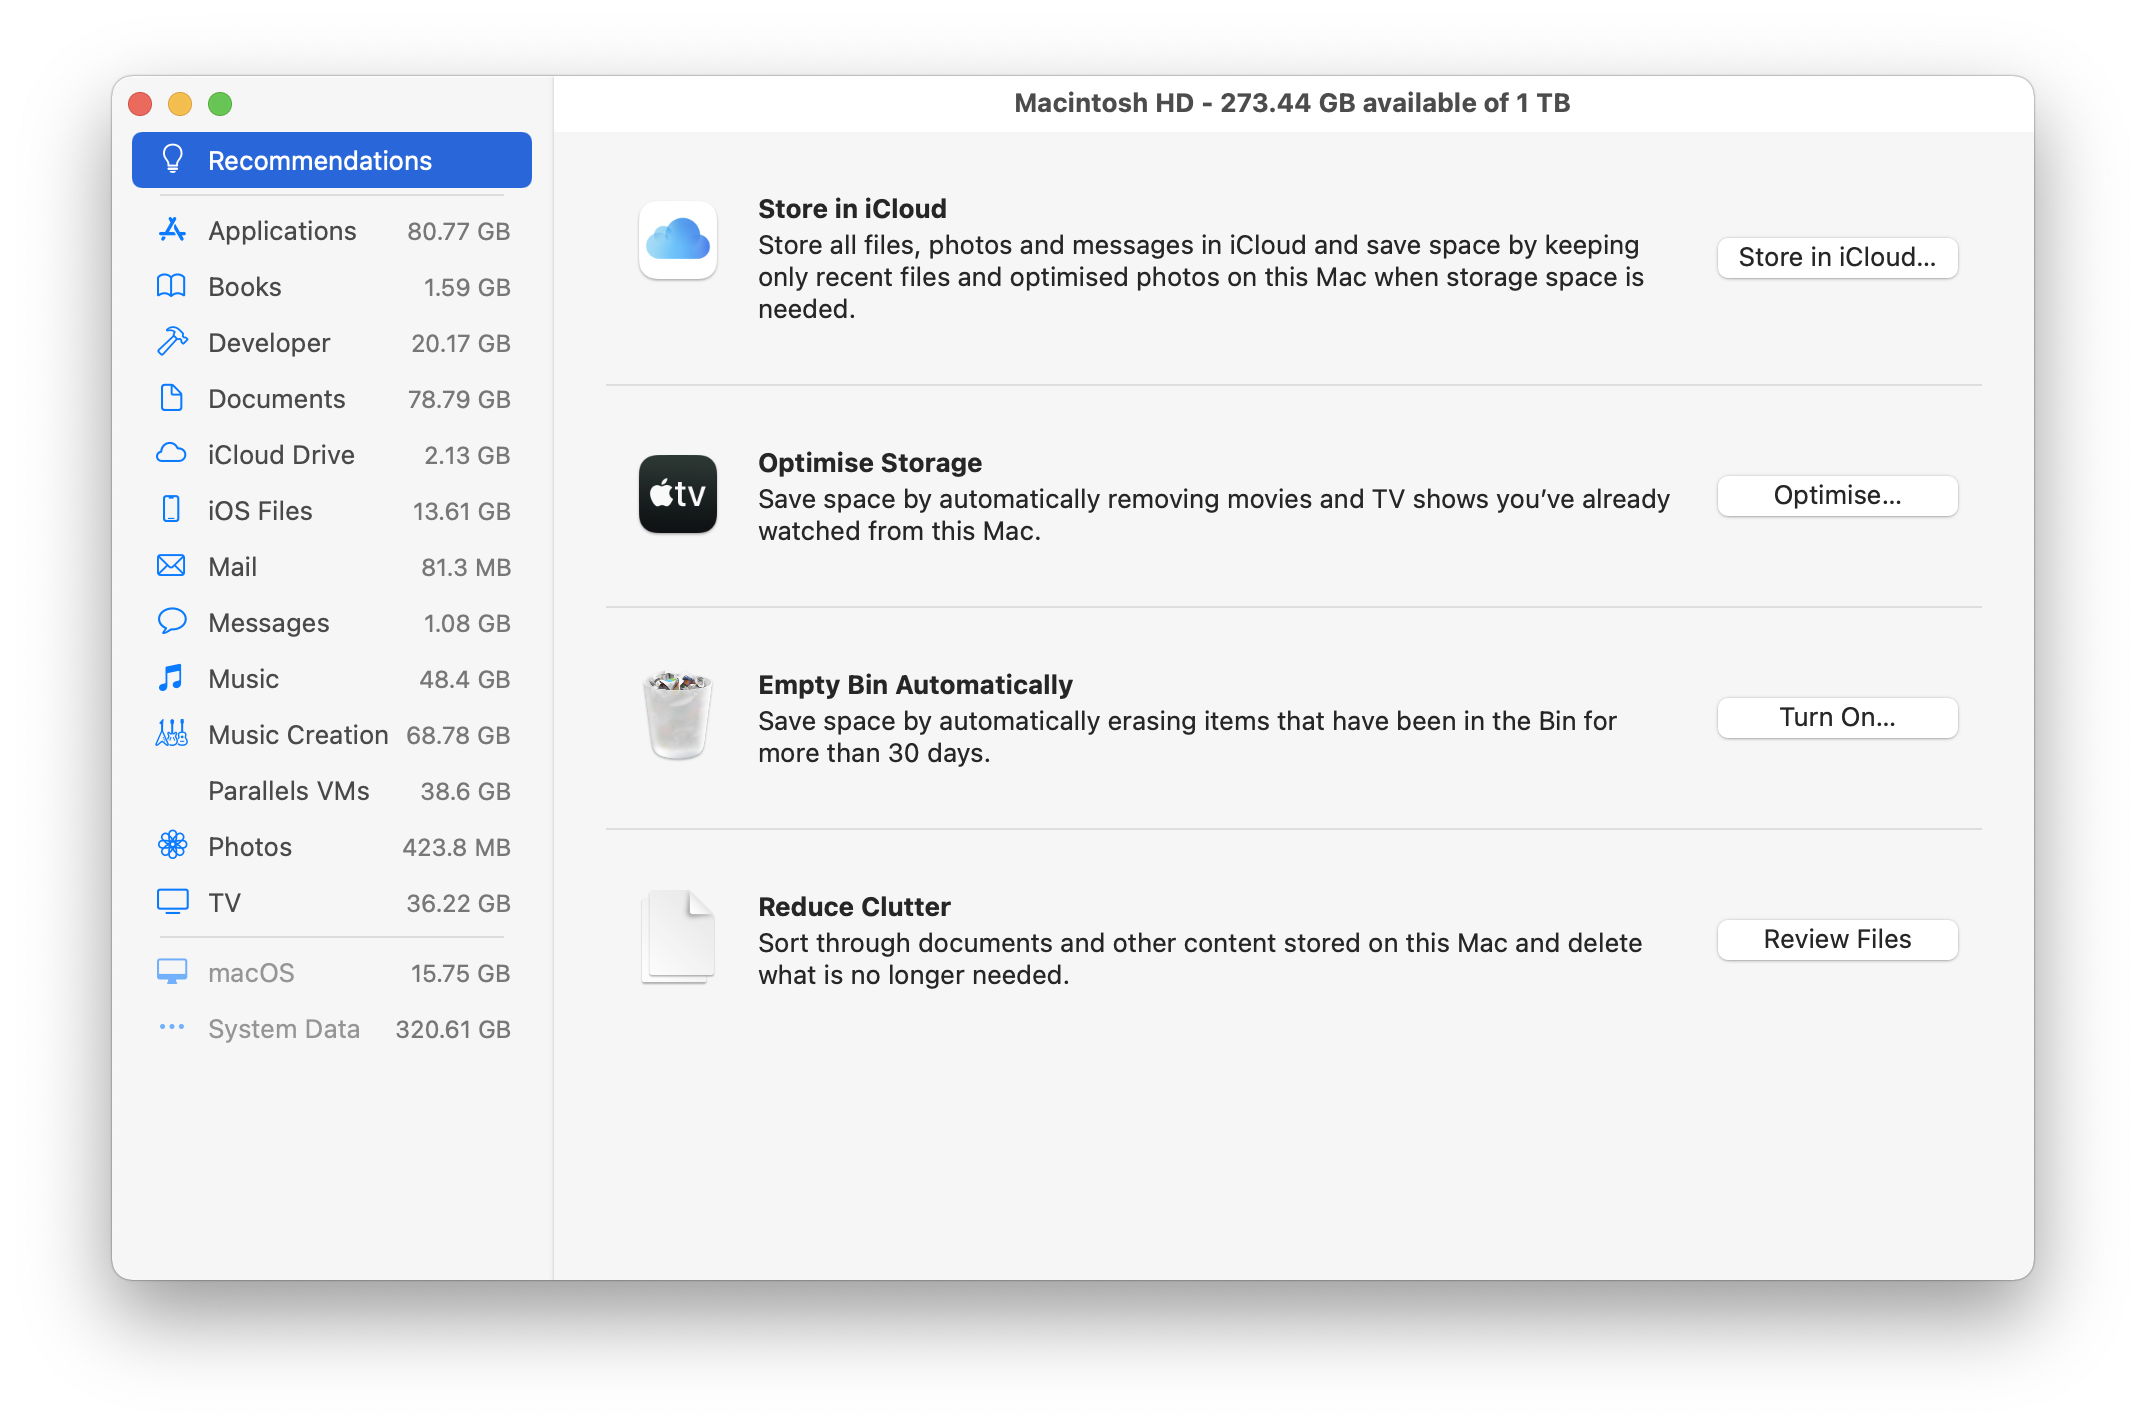Click the Bin trash can icon
Image resolution: width=2146 pixels, height=1428 pixels.
[x=678, y=716]
